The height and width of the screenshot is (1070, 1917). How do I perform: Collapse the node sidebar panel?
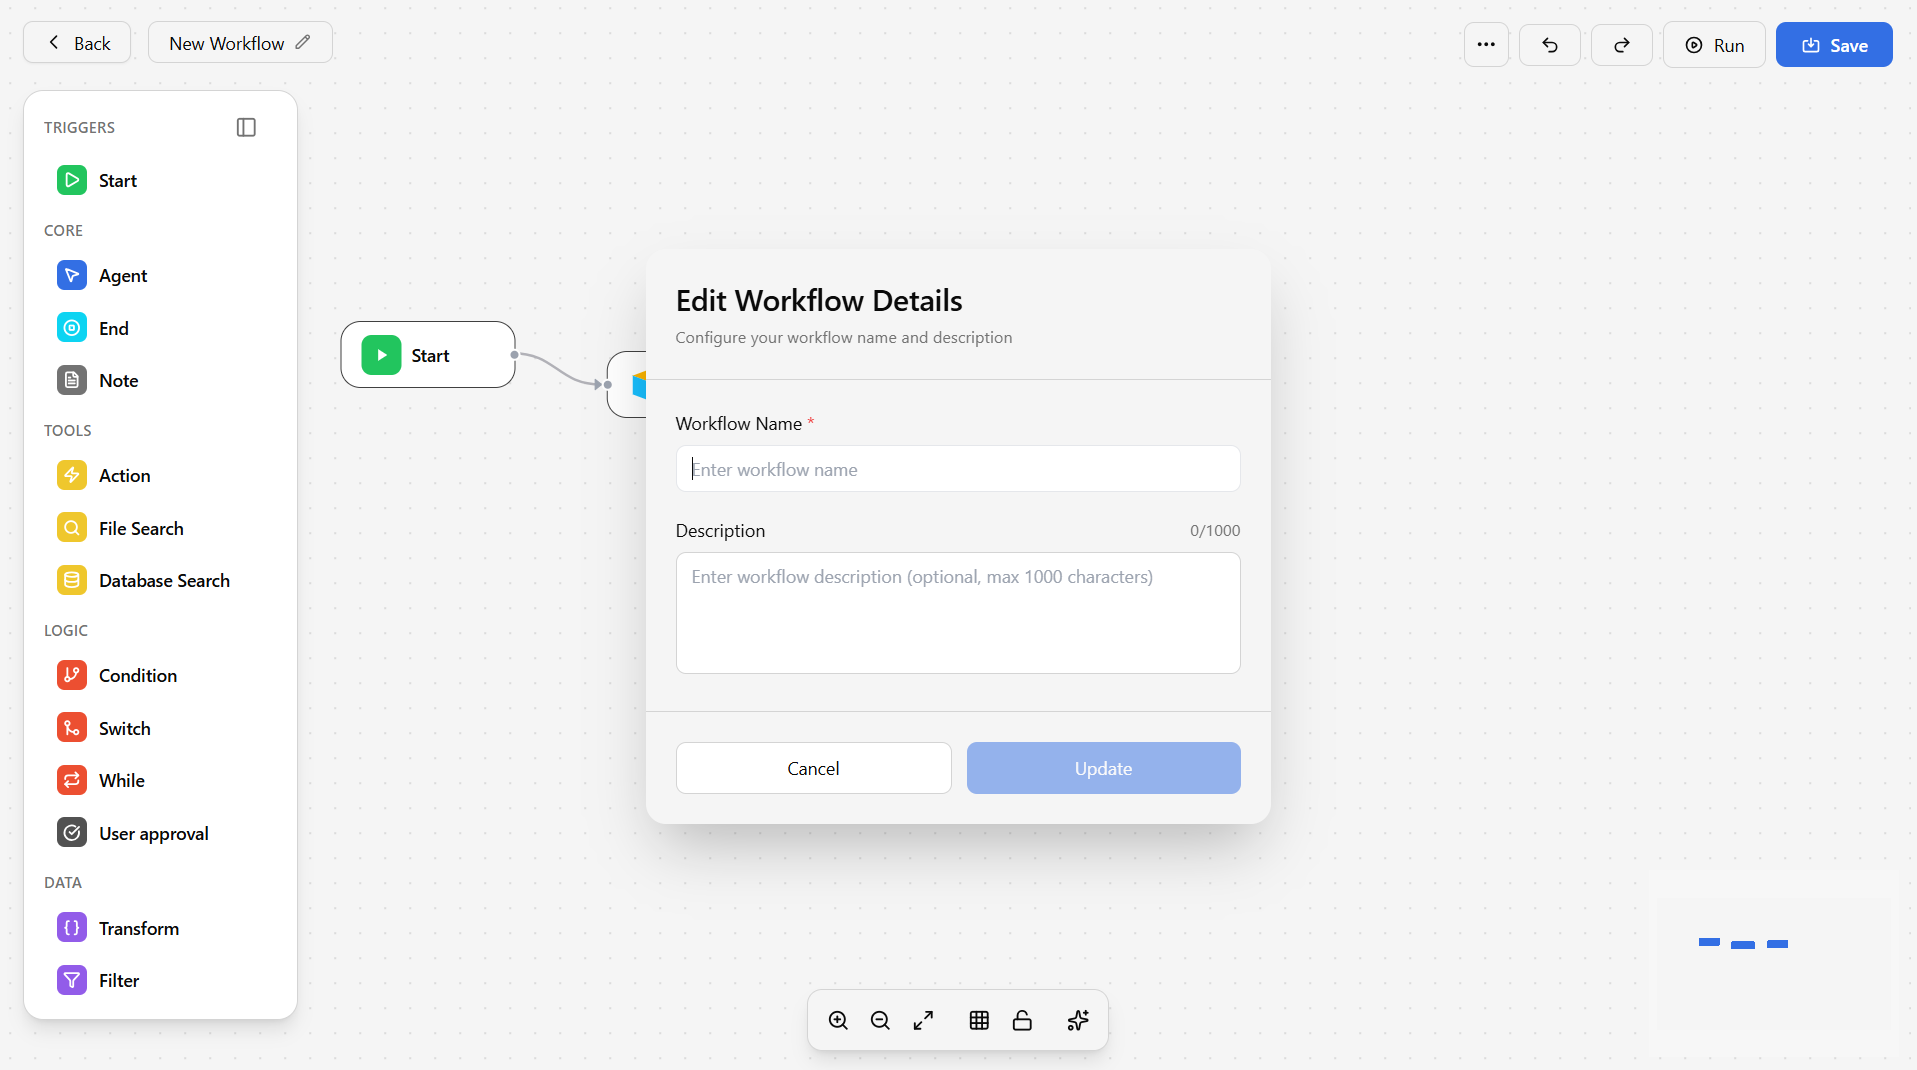tap(246, 127)
